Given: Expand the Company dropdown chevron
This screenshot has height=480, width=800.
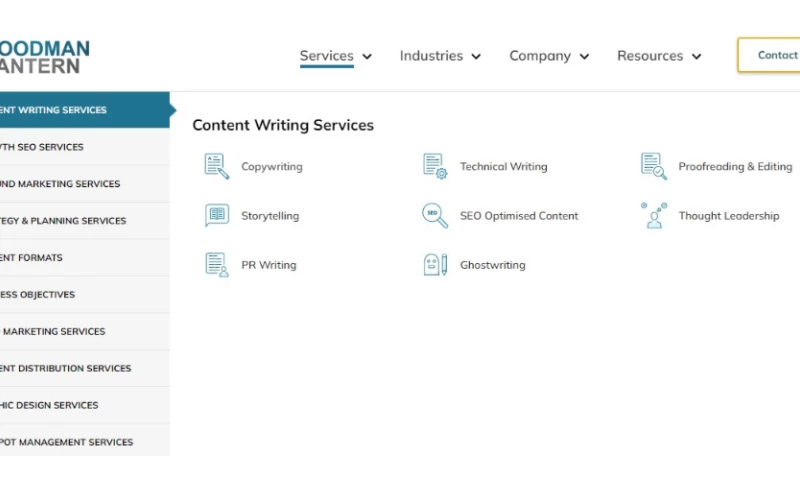Looking at the screenshot, I should [584, 57].
